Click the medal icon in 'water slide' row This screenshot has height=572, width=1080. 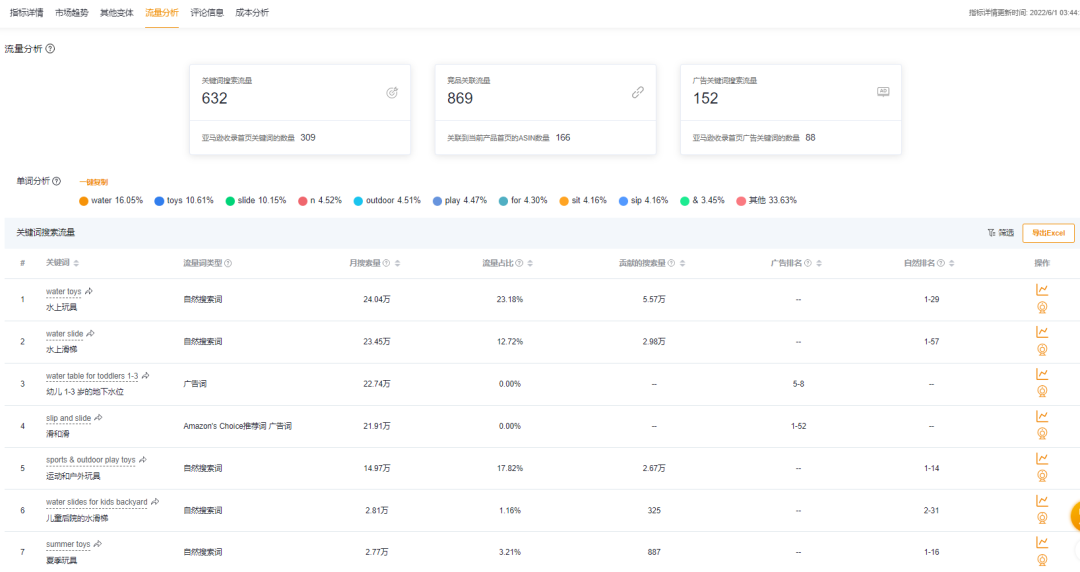(1042, 349)
